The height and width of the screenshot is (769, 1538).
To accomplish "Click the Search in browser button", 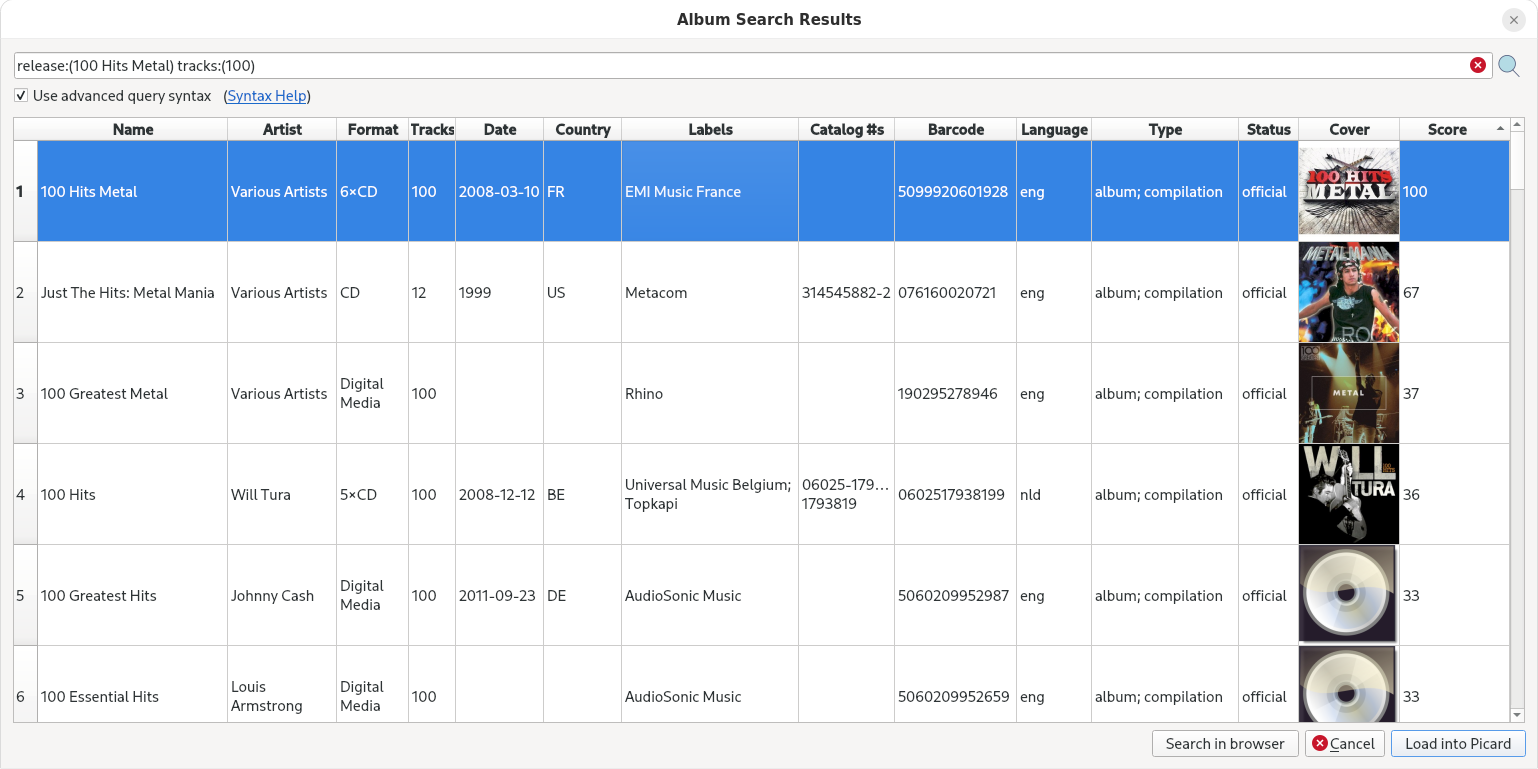I will click(1225, 743).
